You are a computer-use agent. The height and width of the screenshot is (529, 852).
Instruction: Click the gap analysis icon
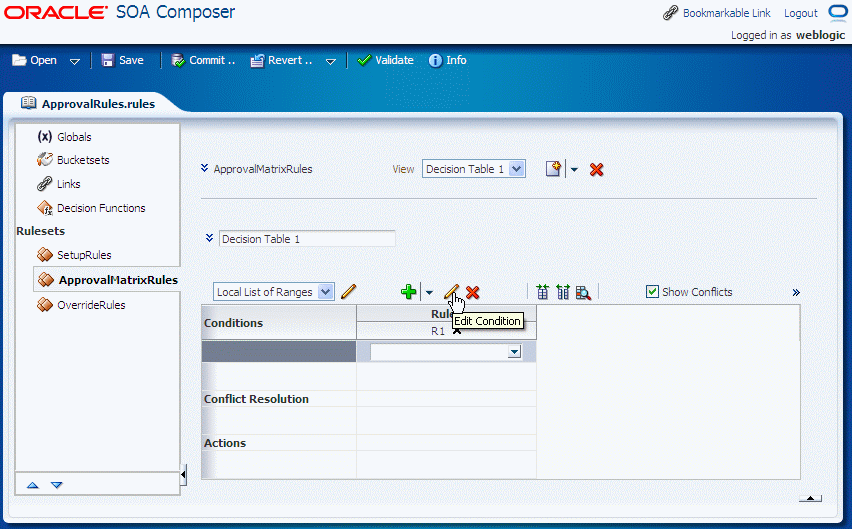tap(583, 292)
